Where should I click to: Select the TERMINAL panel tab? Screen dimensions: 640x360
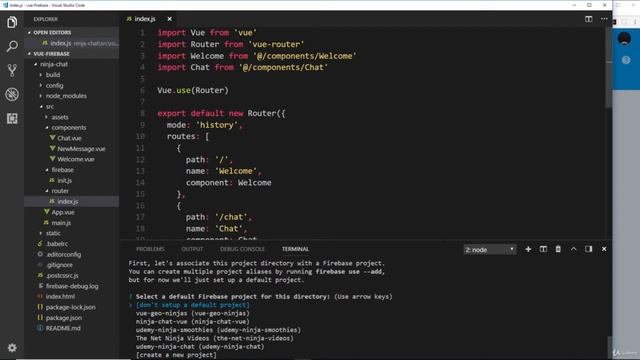[295, 249]
